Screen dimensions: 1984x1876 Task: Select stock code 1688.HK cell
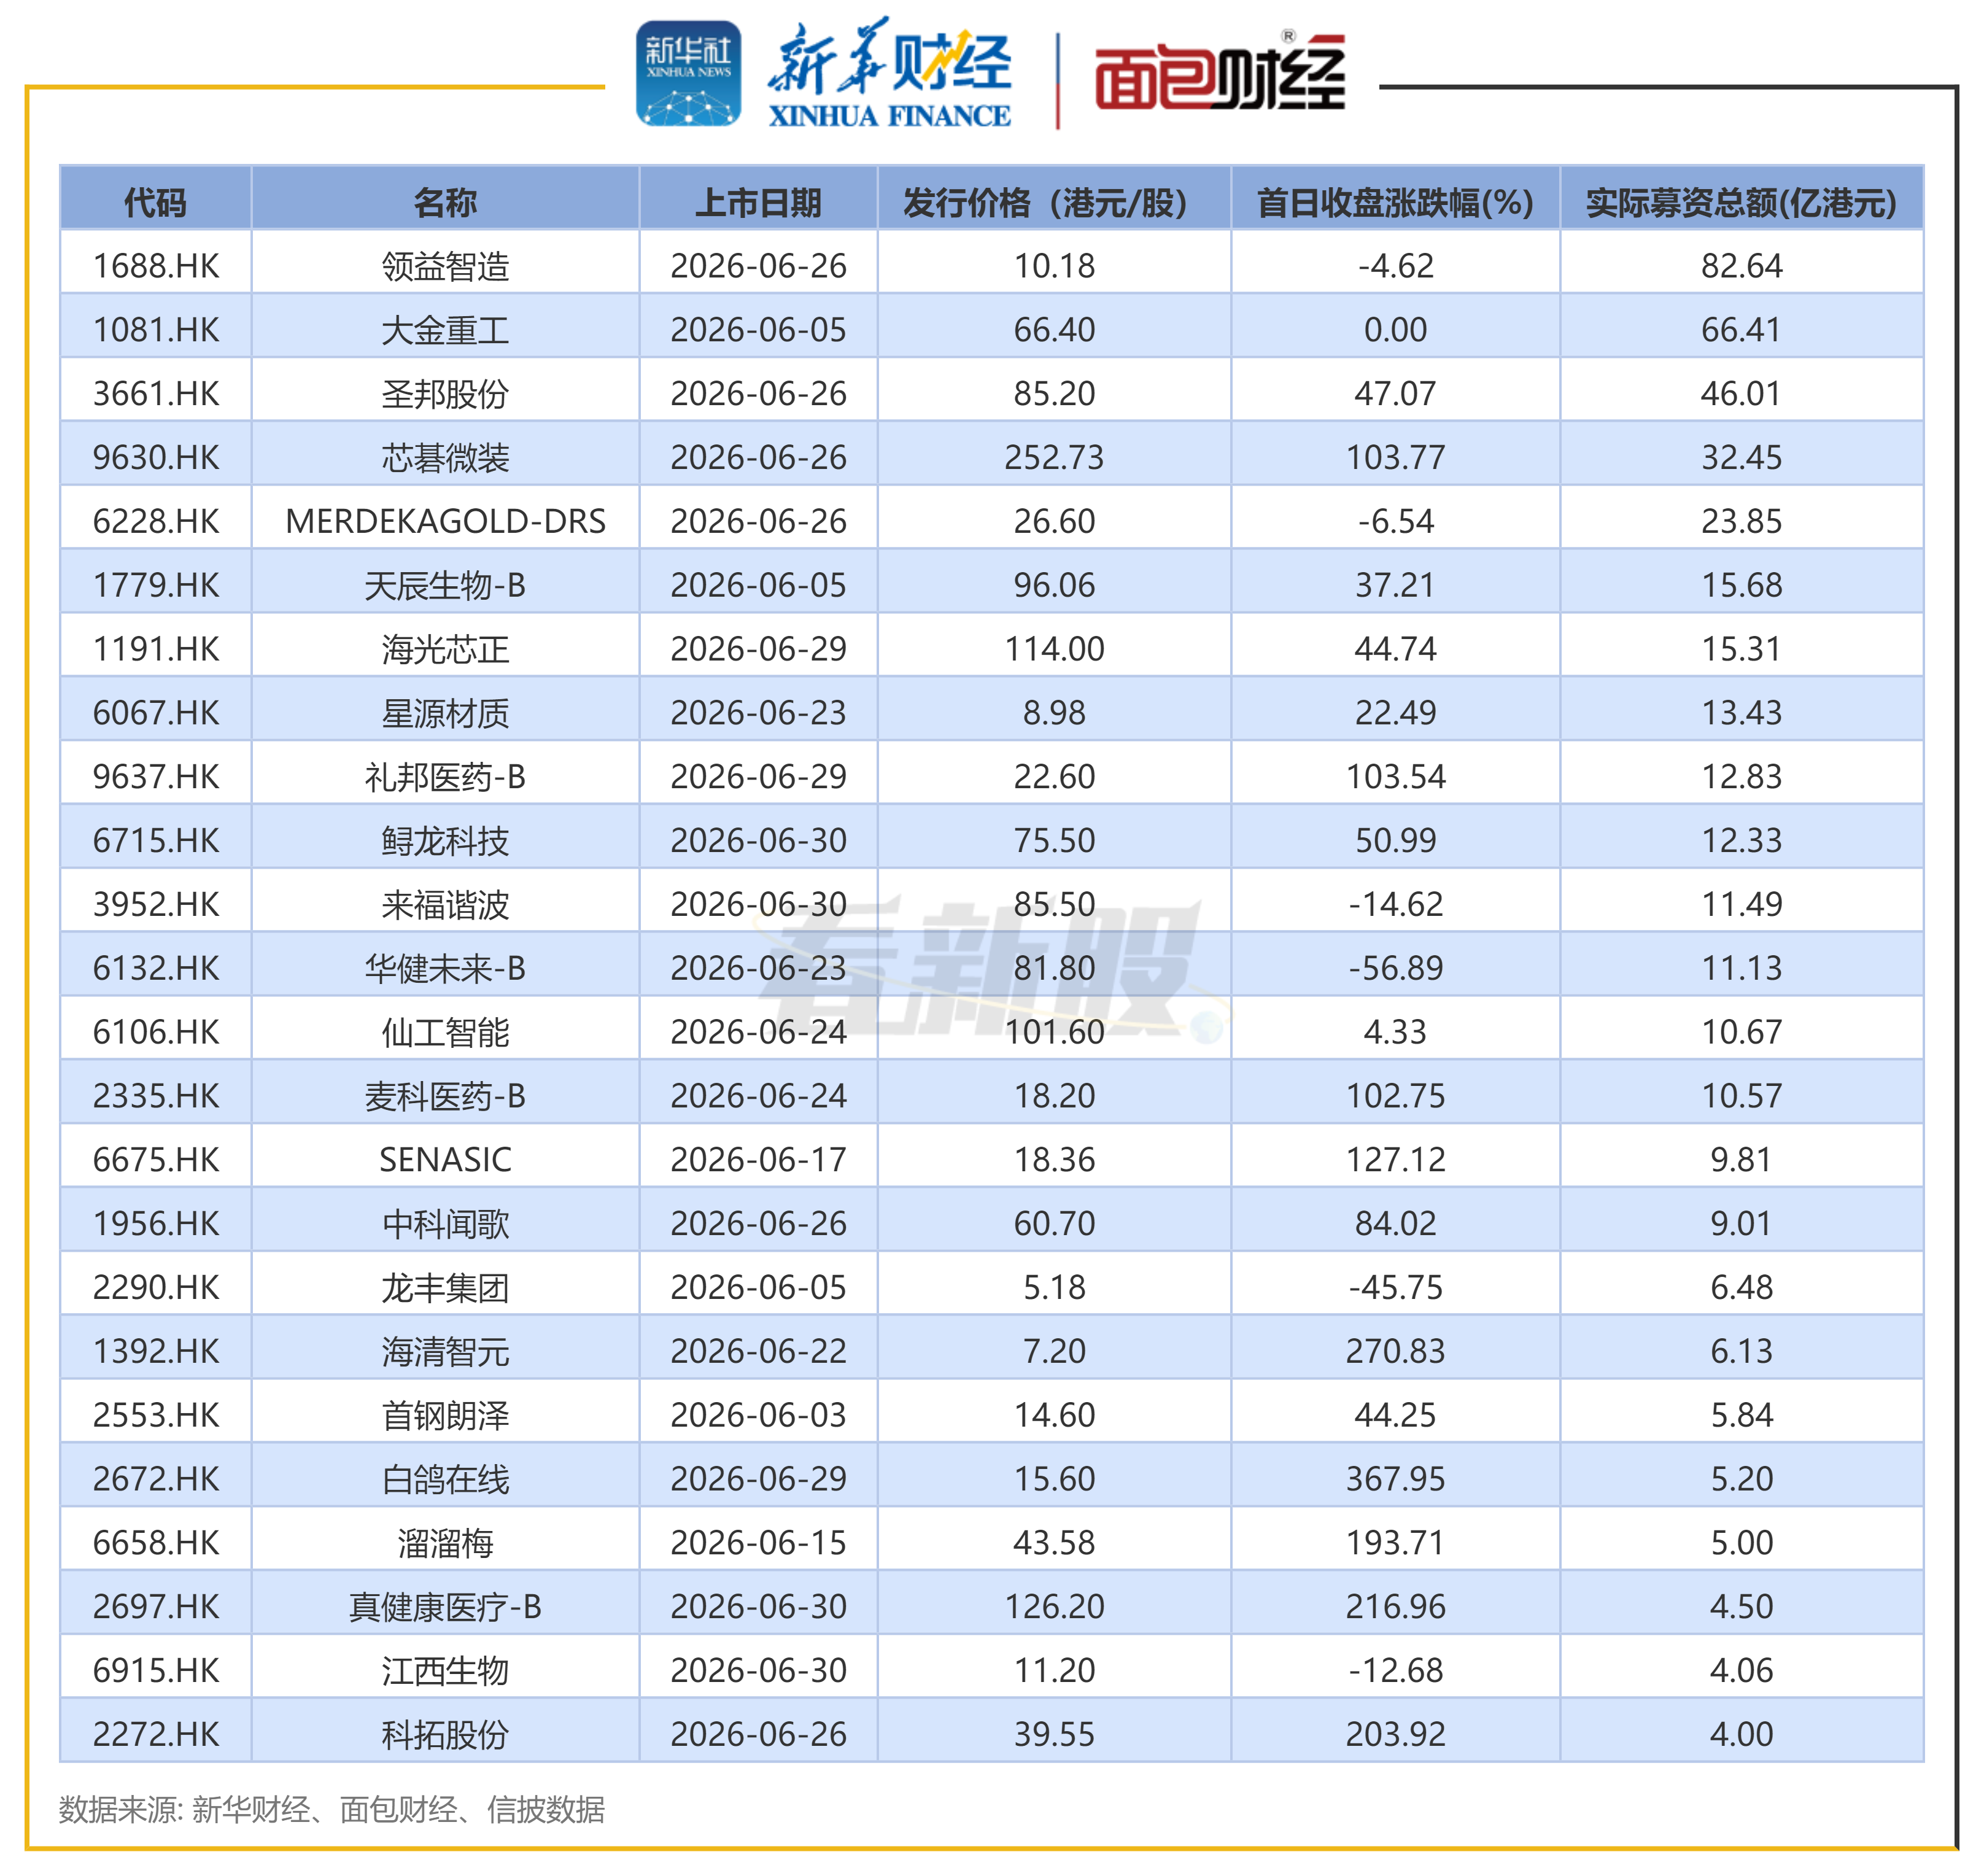156,266
